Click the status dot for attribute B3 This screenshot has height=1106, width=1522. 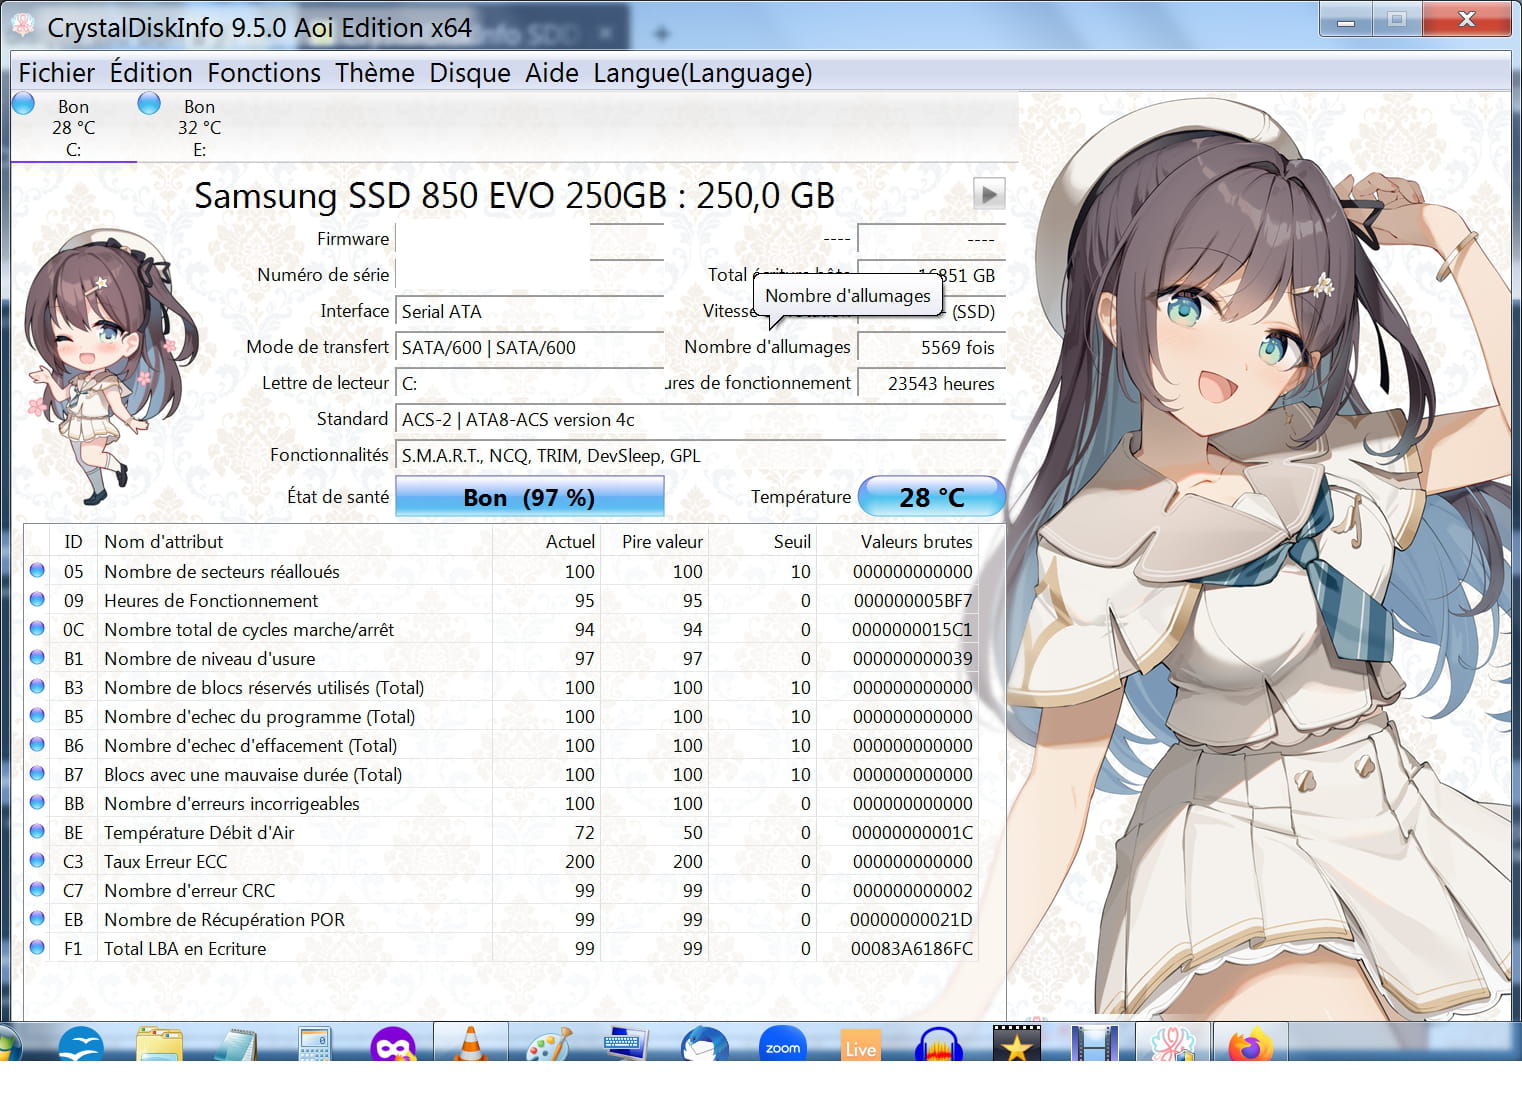pos(37,687)
